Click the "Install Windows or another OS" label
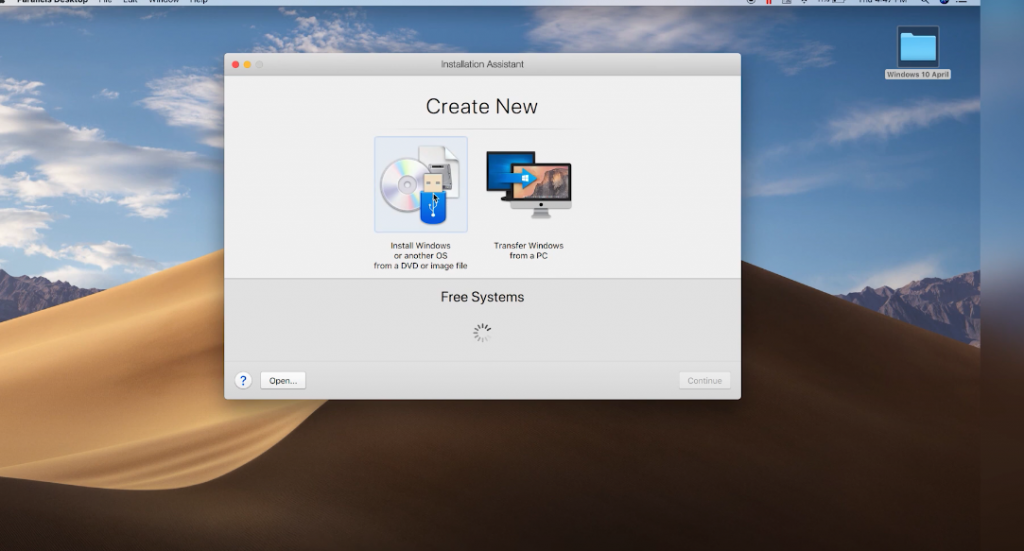Image resolution: width=1024 pixels, height=551 pixels. pyautogui.click(x=421, y=255)
